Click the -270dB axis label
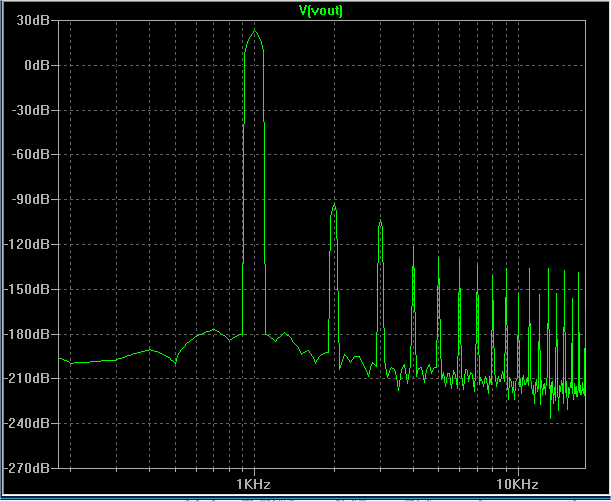This screenshot has height=501, width=611. click(x=26, y=467)
